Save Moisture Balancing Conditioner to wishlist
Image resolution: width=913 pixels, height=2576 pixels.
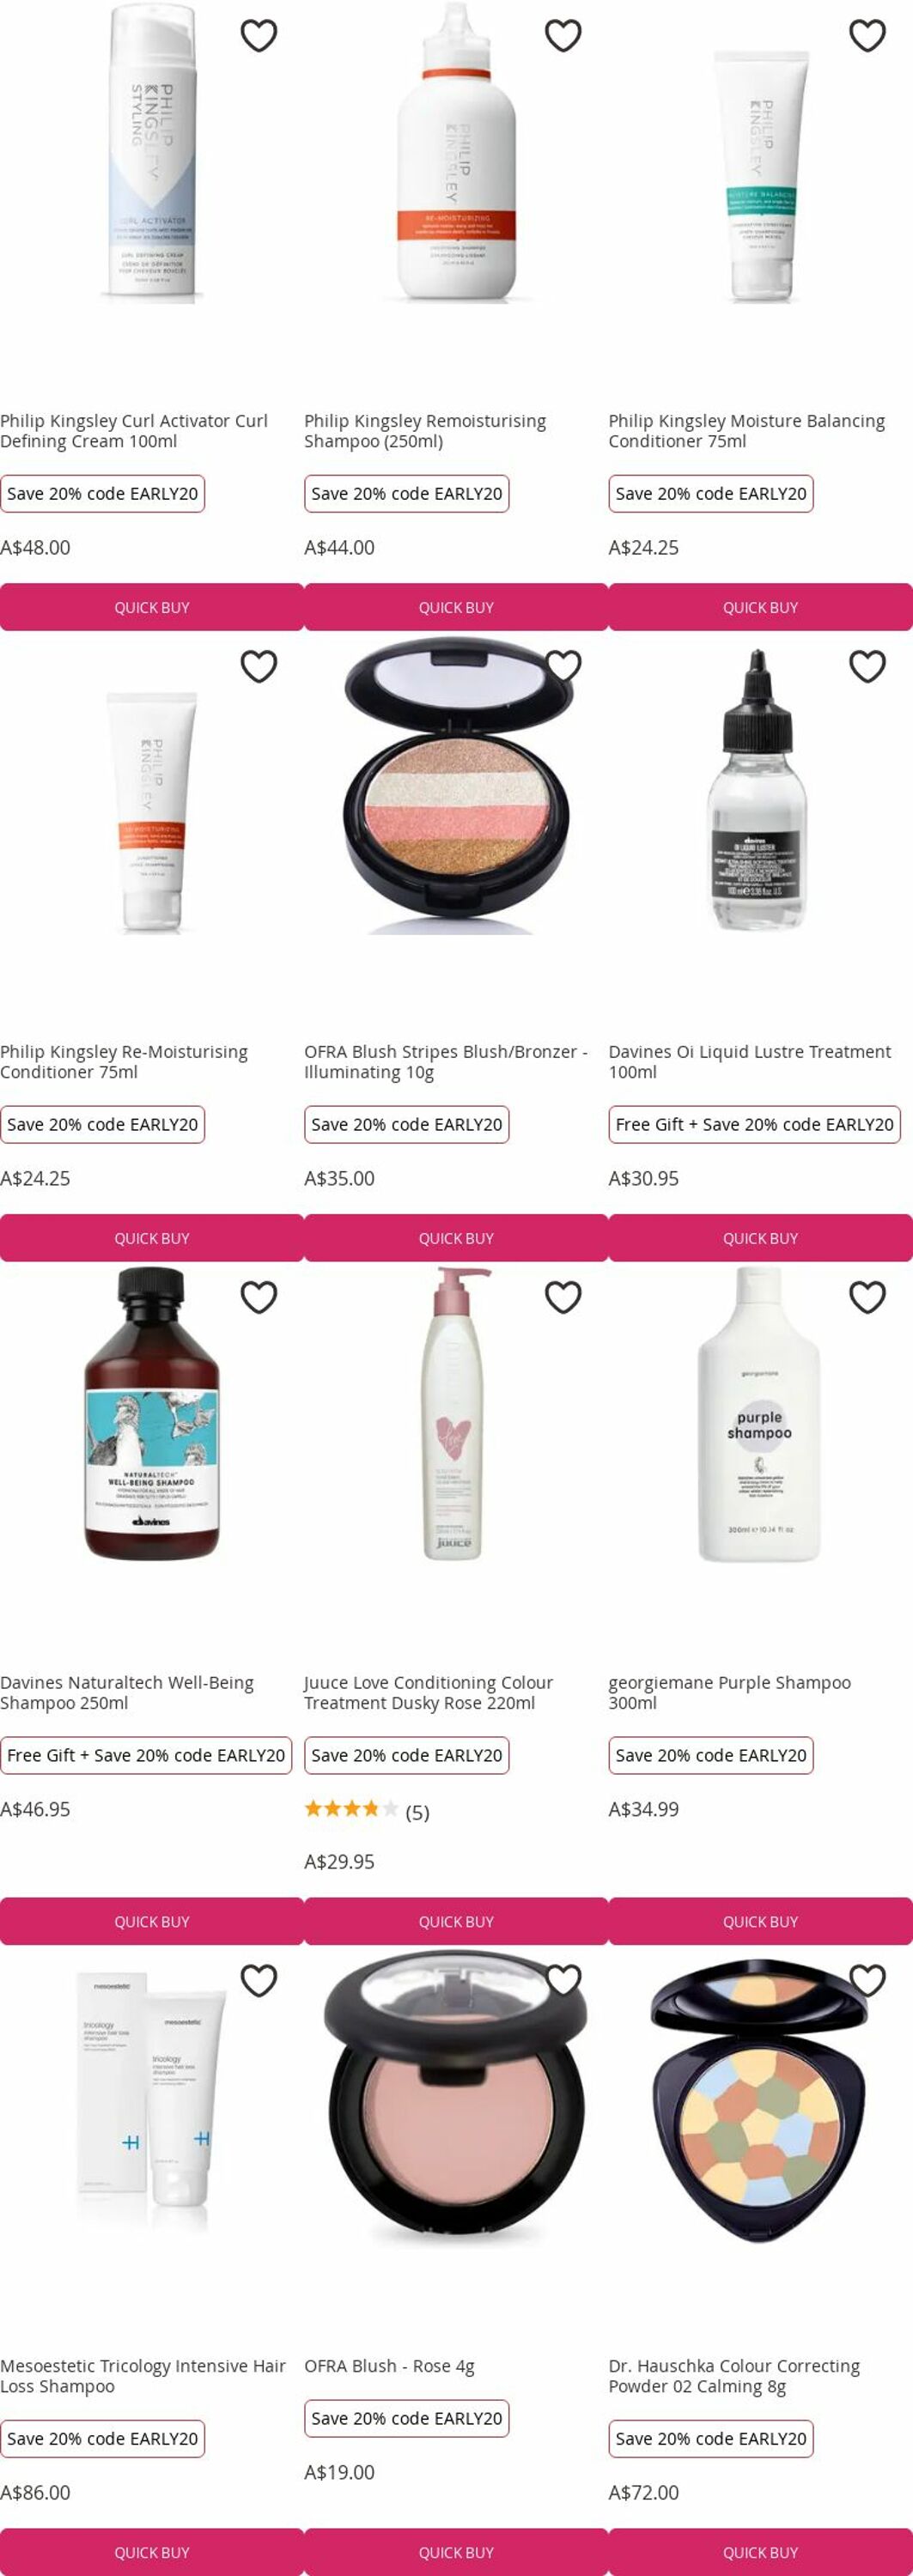pyautogui.click(x=867, y=36)
